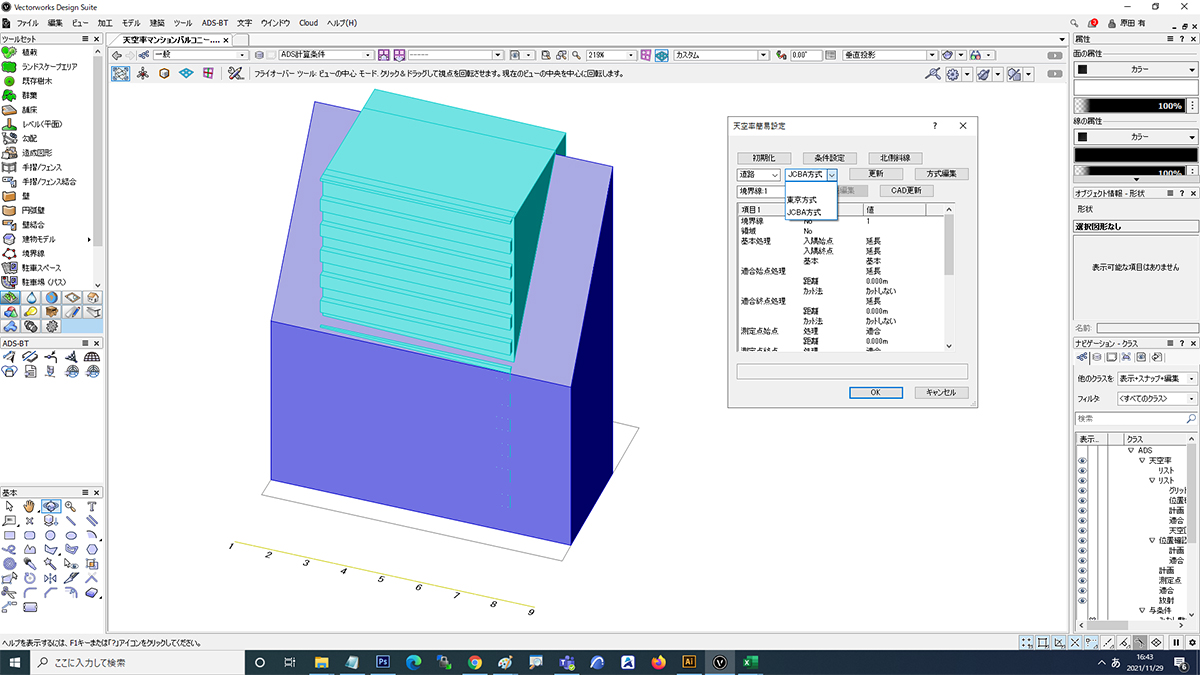The height and width of the screenshot is (675, 1200).
Task: Open the フィルタ class filter dropdown
Action: [x=1157, y=399]
